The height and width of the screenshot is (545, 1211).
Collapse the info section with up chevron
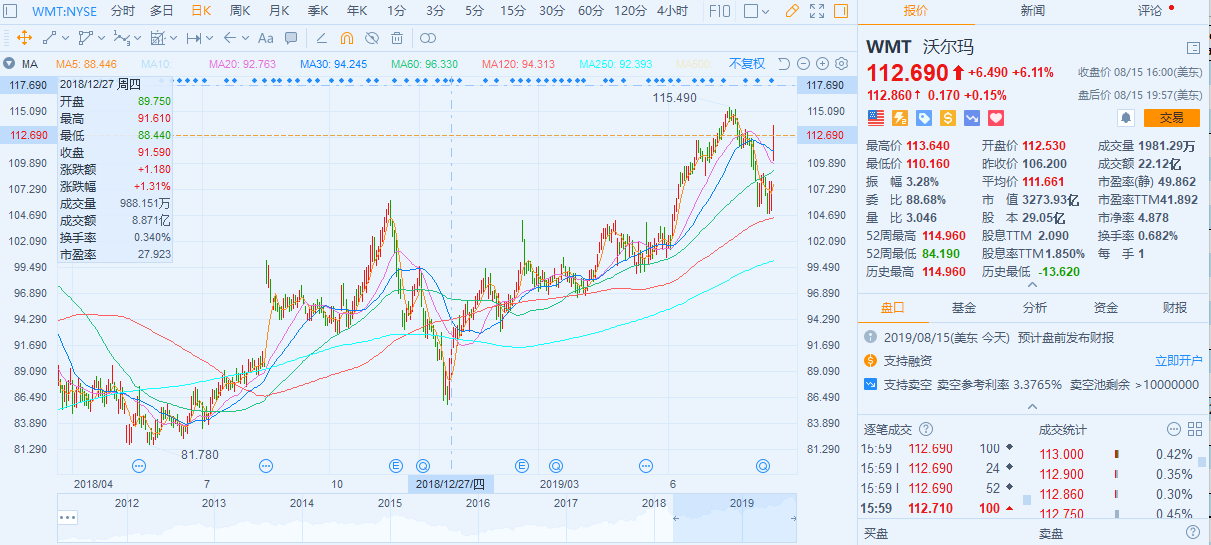1033,407
